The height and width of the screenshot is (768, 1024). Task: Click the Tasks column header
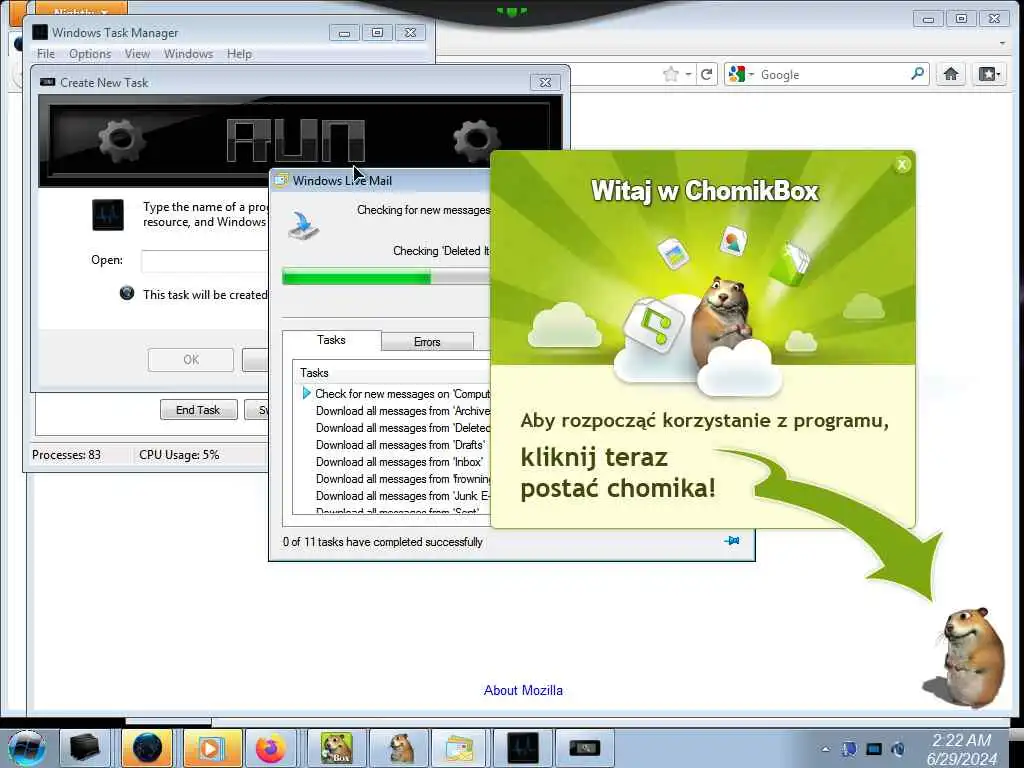[x=391, y=373]
